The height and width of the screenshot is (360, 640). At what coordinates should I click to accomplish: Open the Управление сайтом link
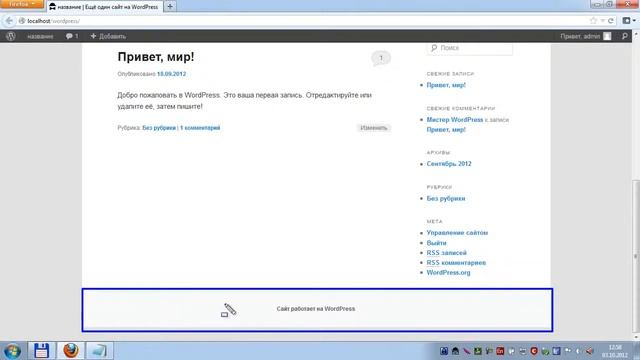(x=457, y=233)
